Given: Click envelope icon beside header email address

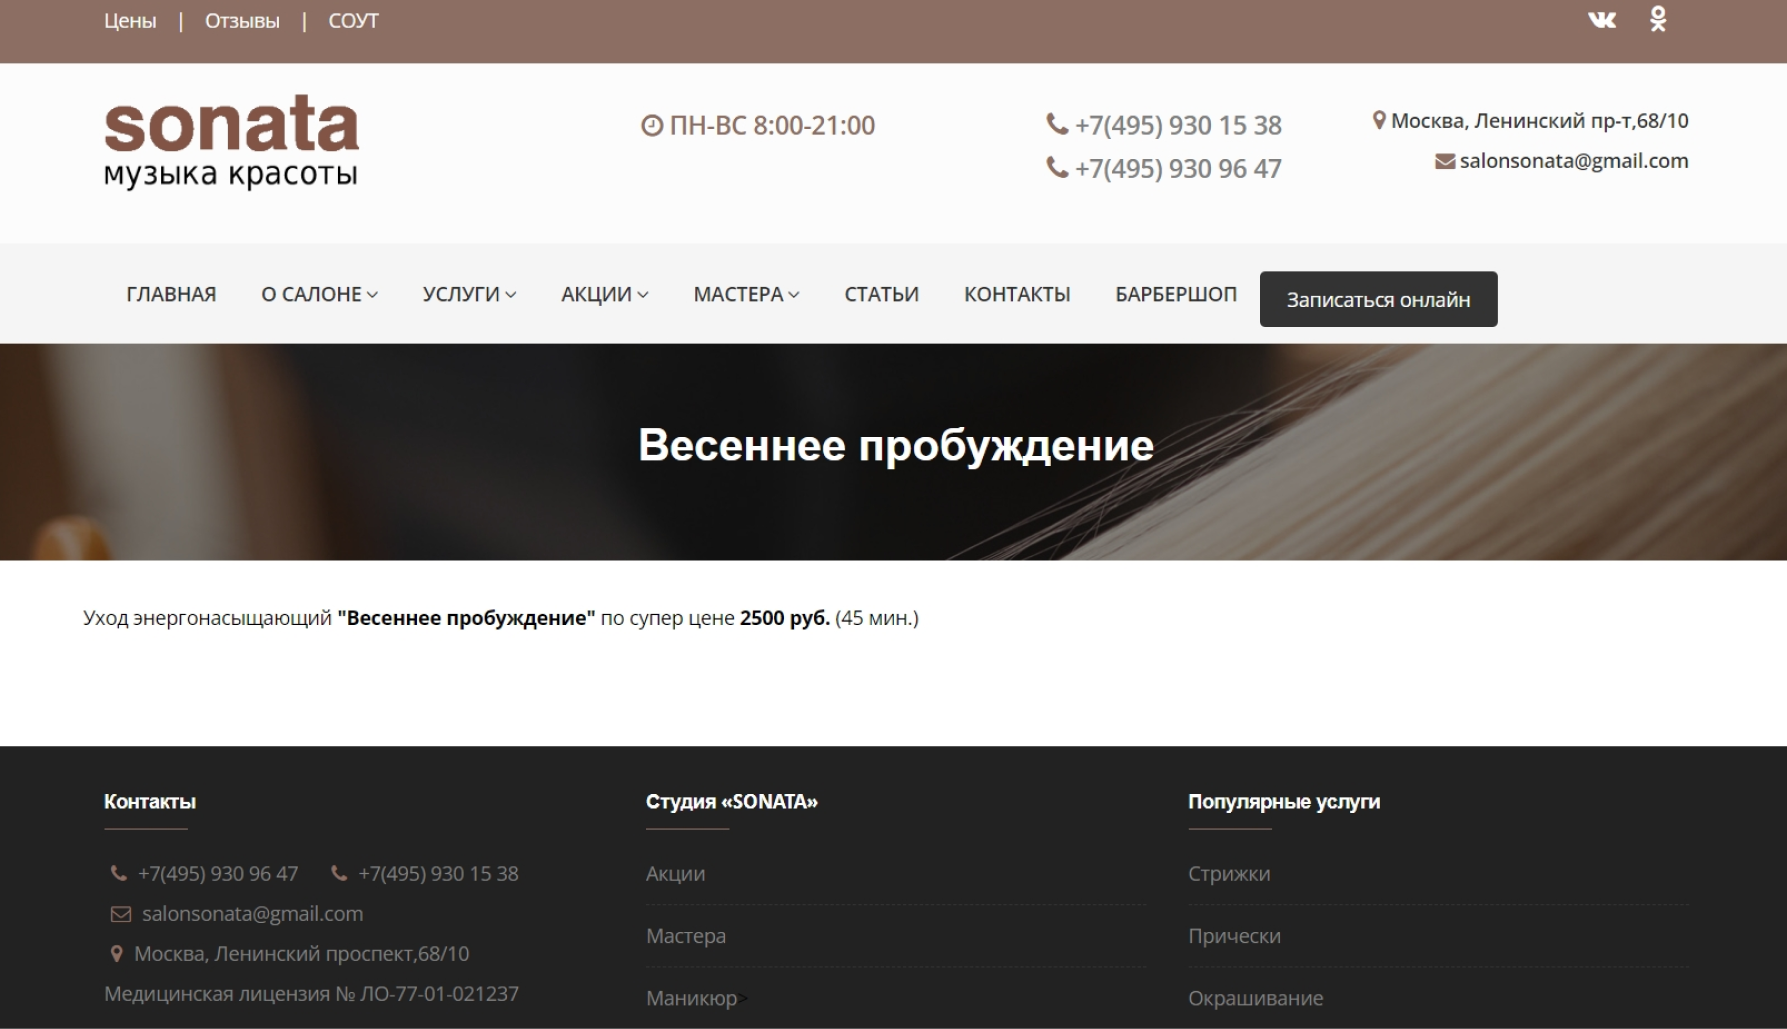Looking at the screenshot, I should pos(1445,161).
